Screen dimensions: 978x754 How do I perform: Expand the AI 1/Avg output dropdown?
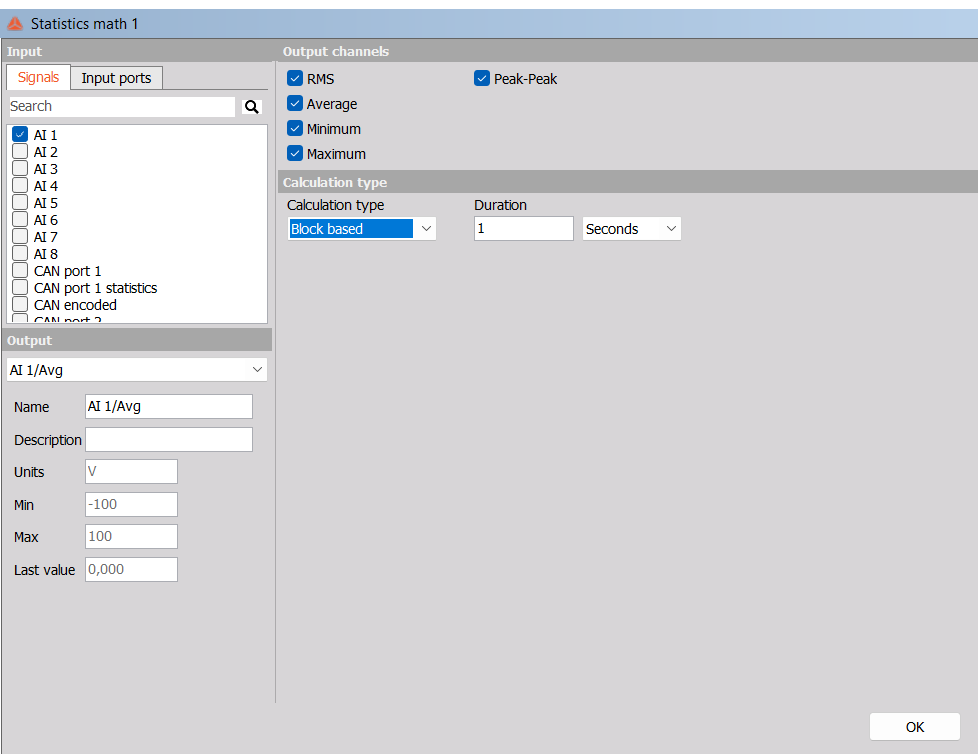137,370
